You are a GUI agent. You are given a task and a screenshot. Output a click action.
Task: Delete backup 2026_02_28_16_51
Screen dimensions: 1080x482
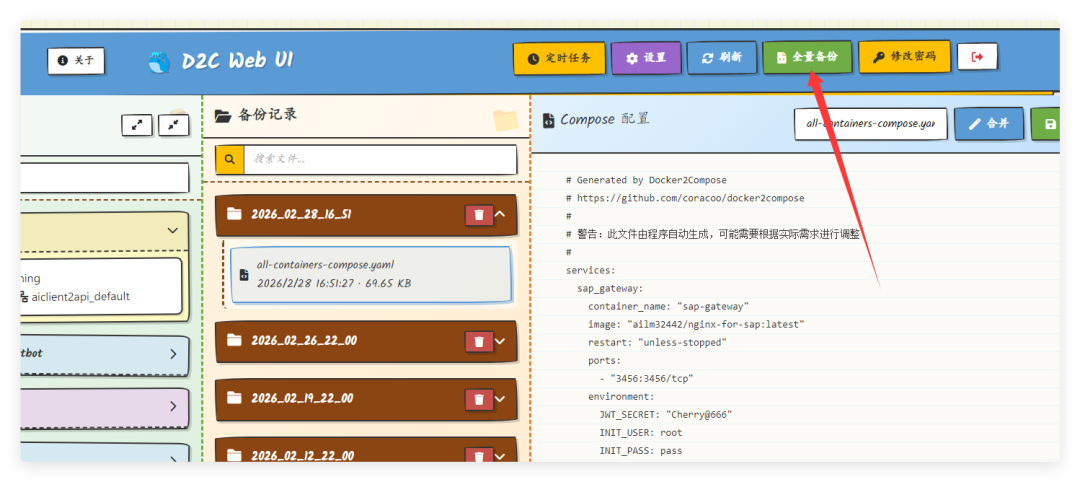[x=479, y=215]
